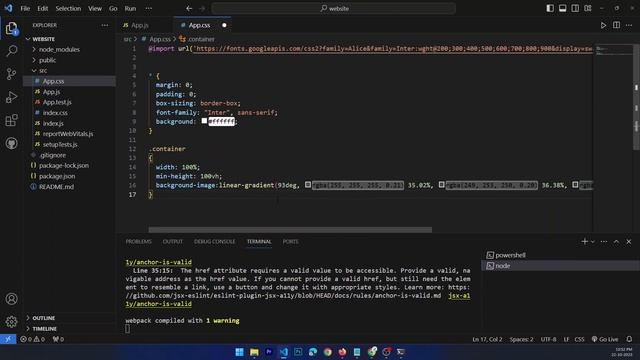Close the terminal panel
Image resolution: width=640 pixels, height=360 pixels.
pyautogui.click(x=629, y=242)
